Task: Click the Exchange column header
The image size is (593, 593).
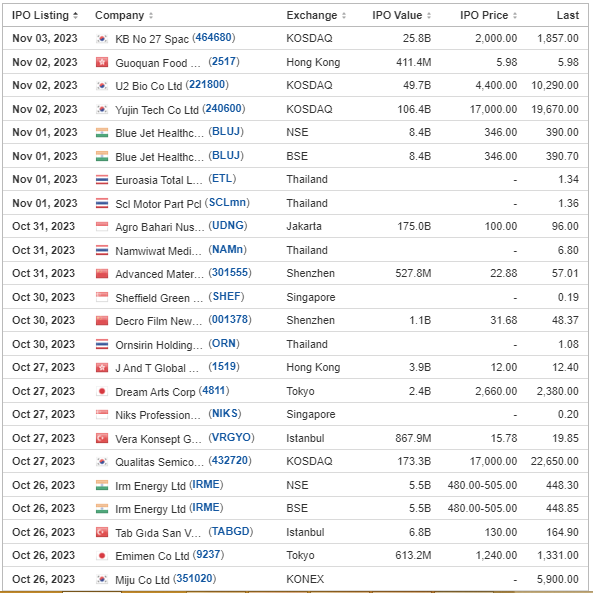Action: (312, 16)
